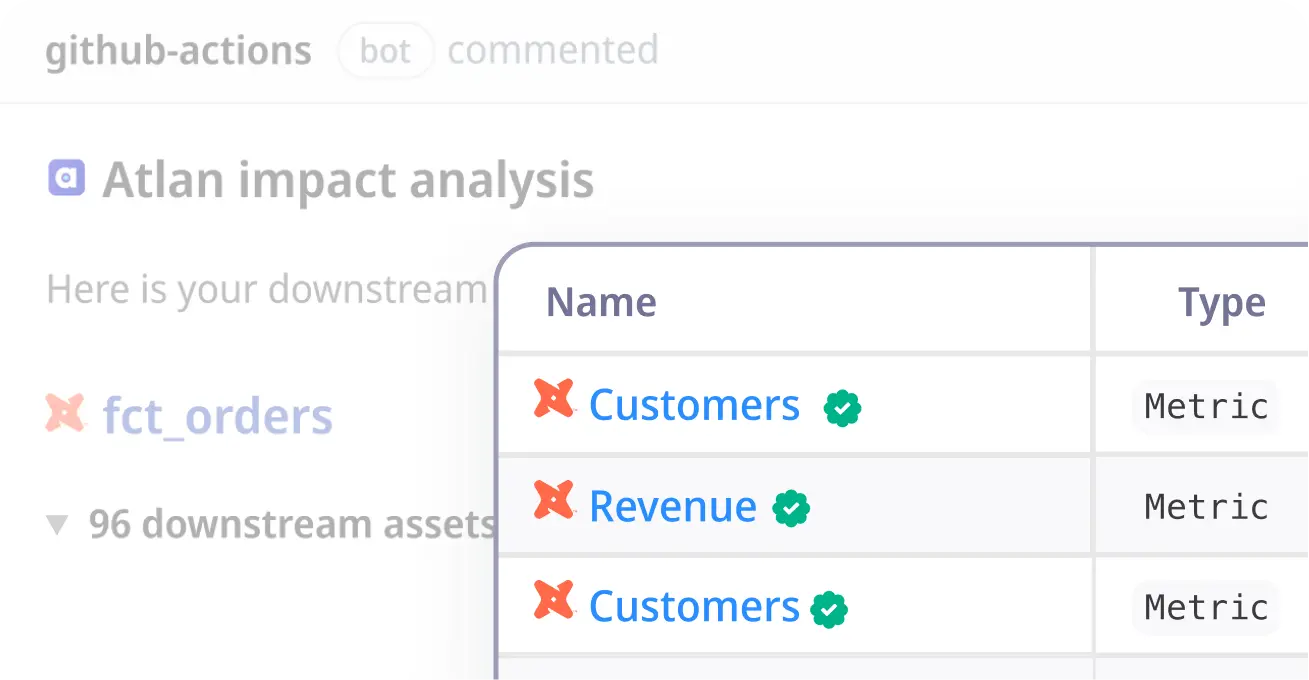The image size is (1309, 680).
Task: Click the Metric tag in Revenue row
Action: point(1206,507)
